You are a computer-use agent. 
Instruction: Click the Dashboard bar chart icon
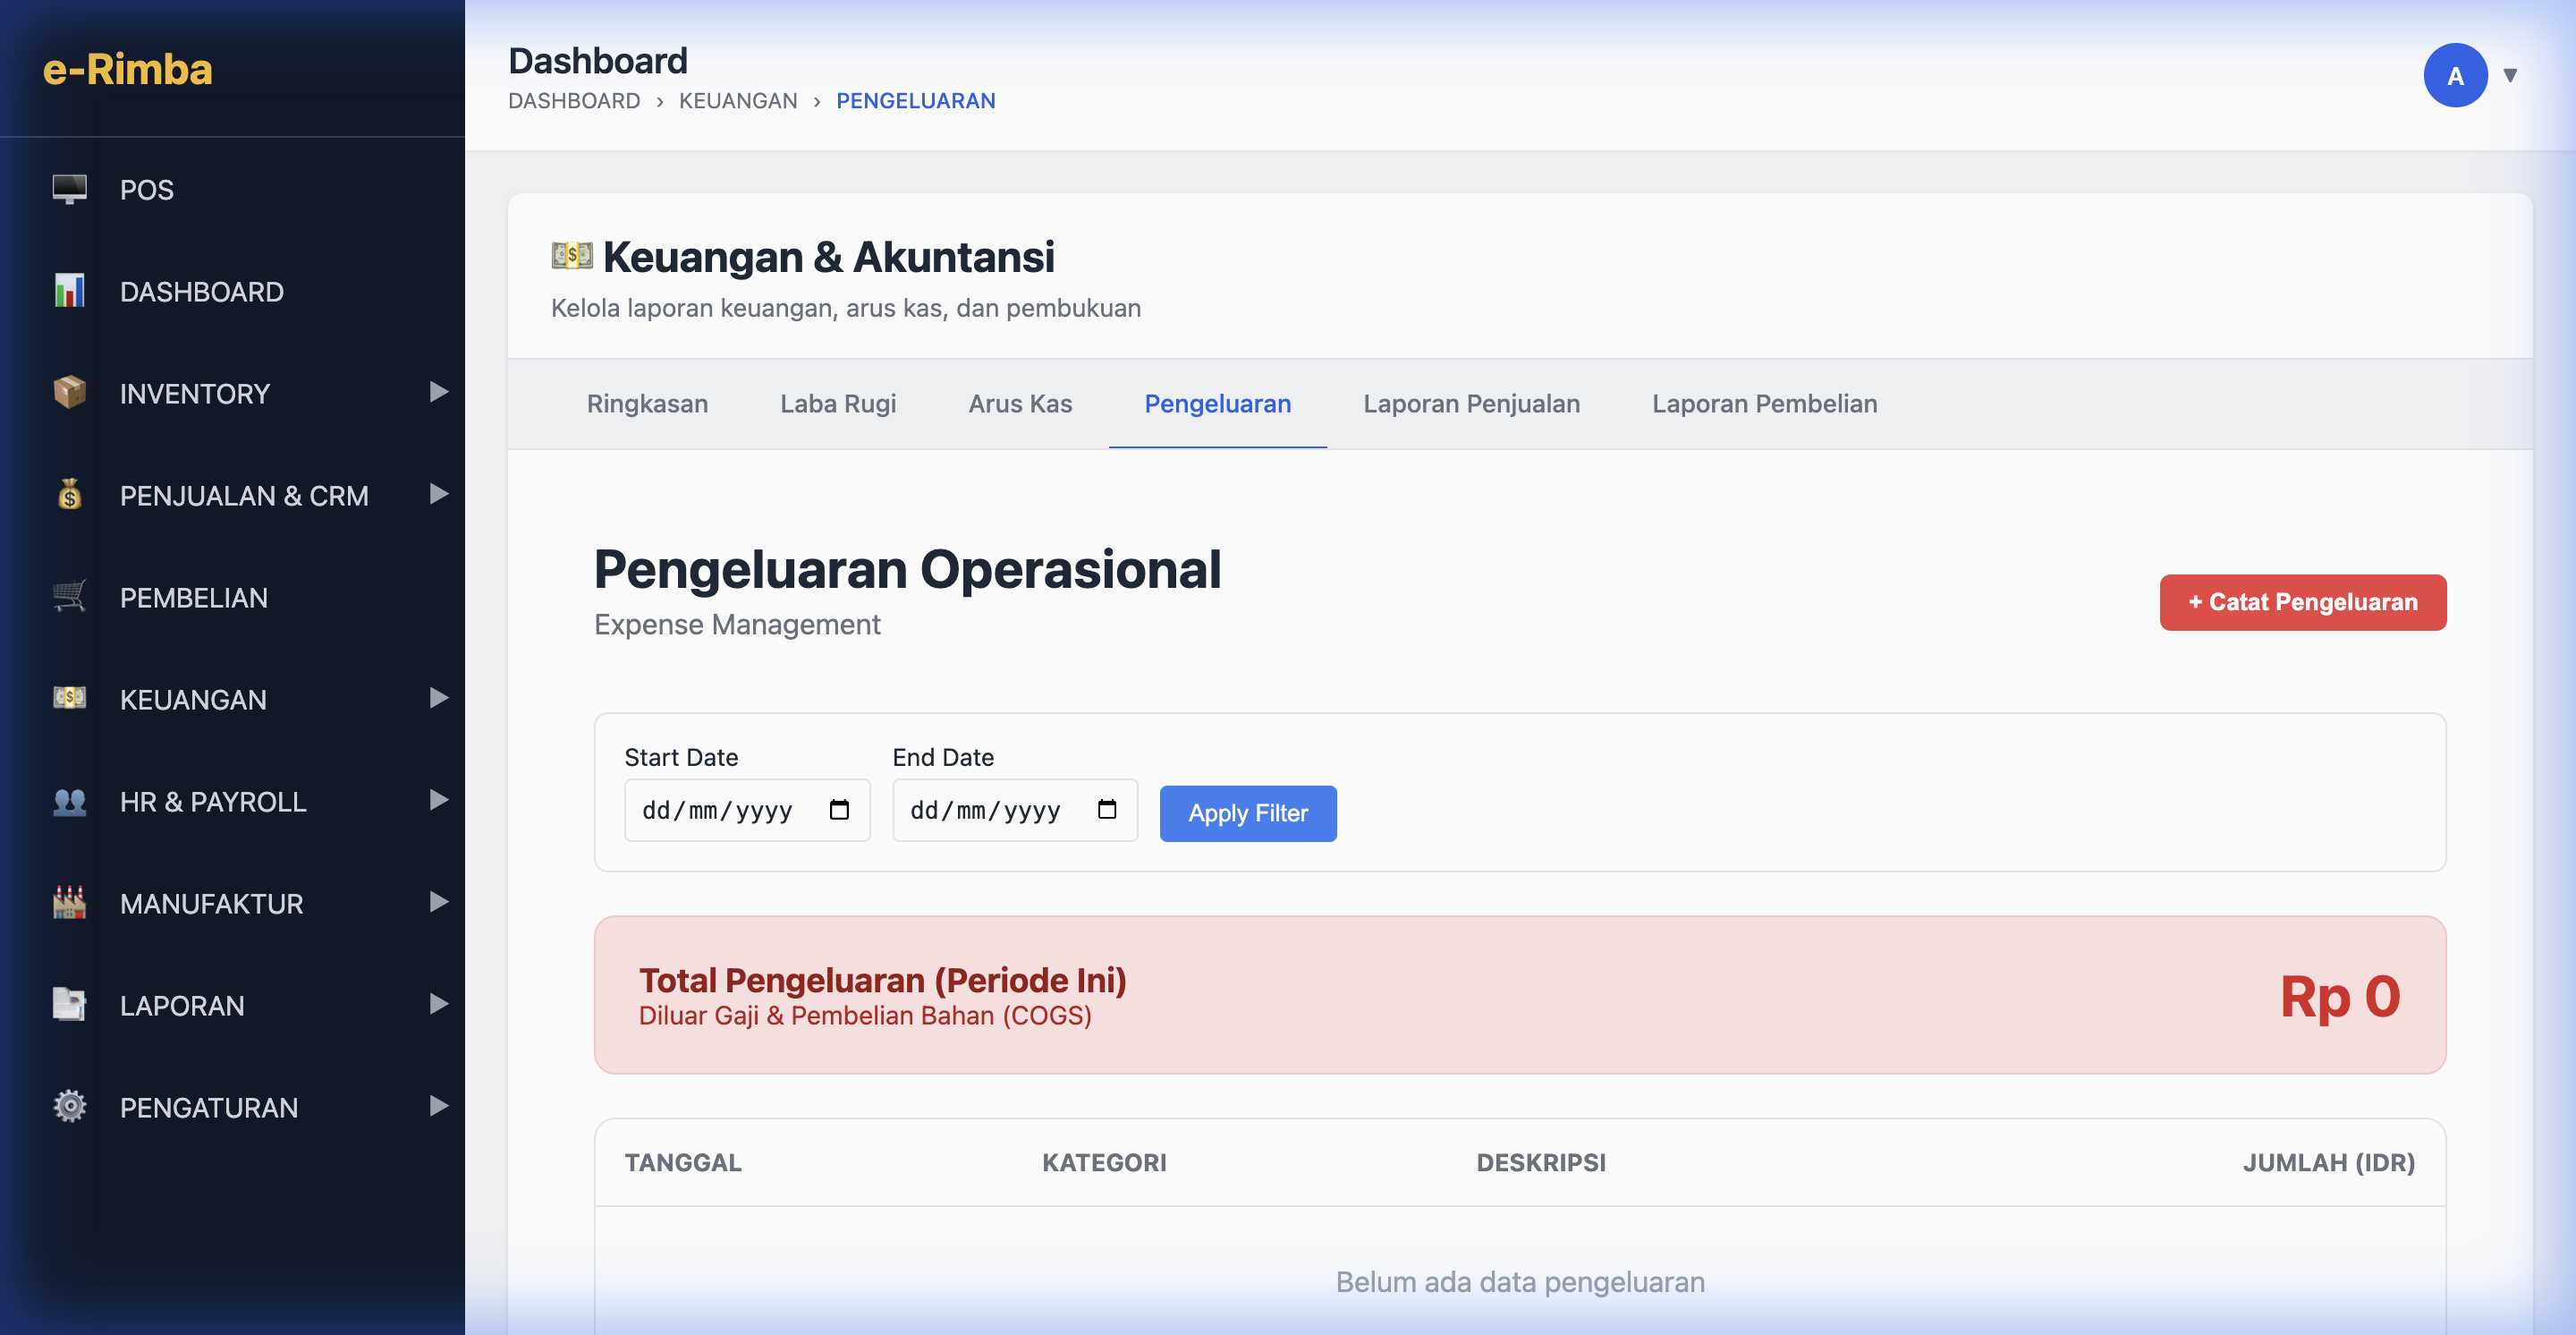click(69, 291)
